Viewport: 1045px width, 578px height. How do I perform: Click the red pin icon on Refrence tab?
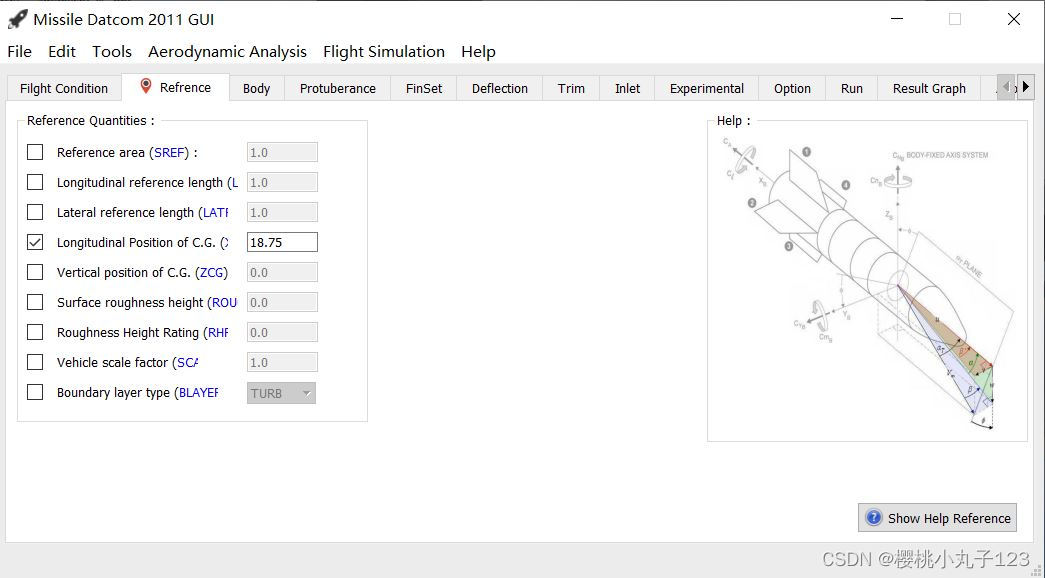coord(146,86)
